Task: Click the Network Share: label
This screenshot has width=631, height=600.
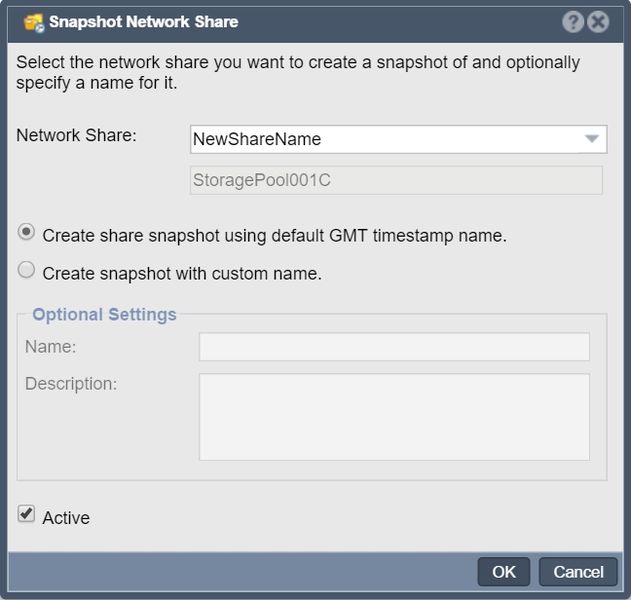Action: pos(76,135)
